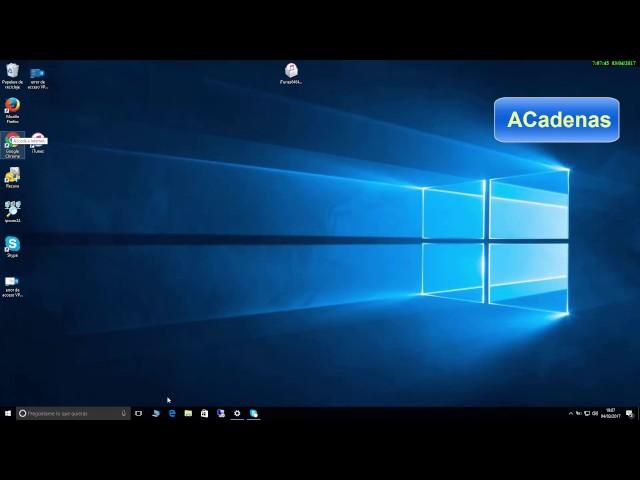Select the Skype desktop shortcut
The height and width of the screenshot is (480, 640).
(x=12, y=247)
